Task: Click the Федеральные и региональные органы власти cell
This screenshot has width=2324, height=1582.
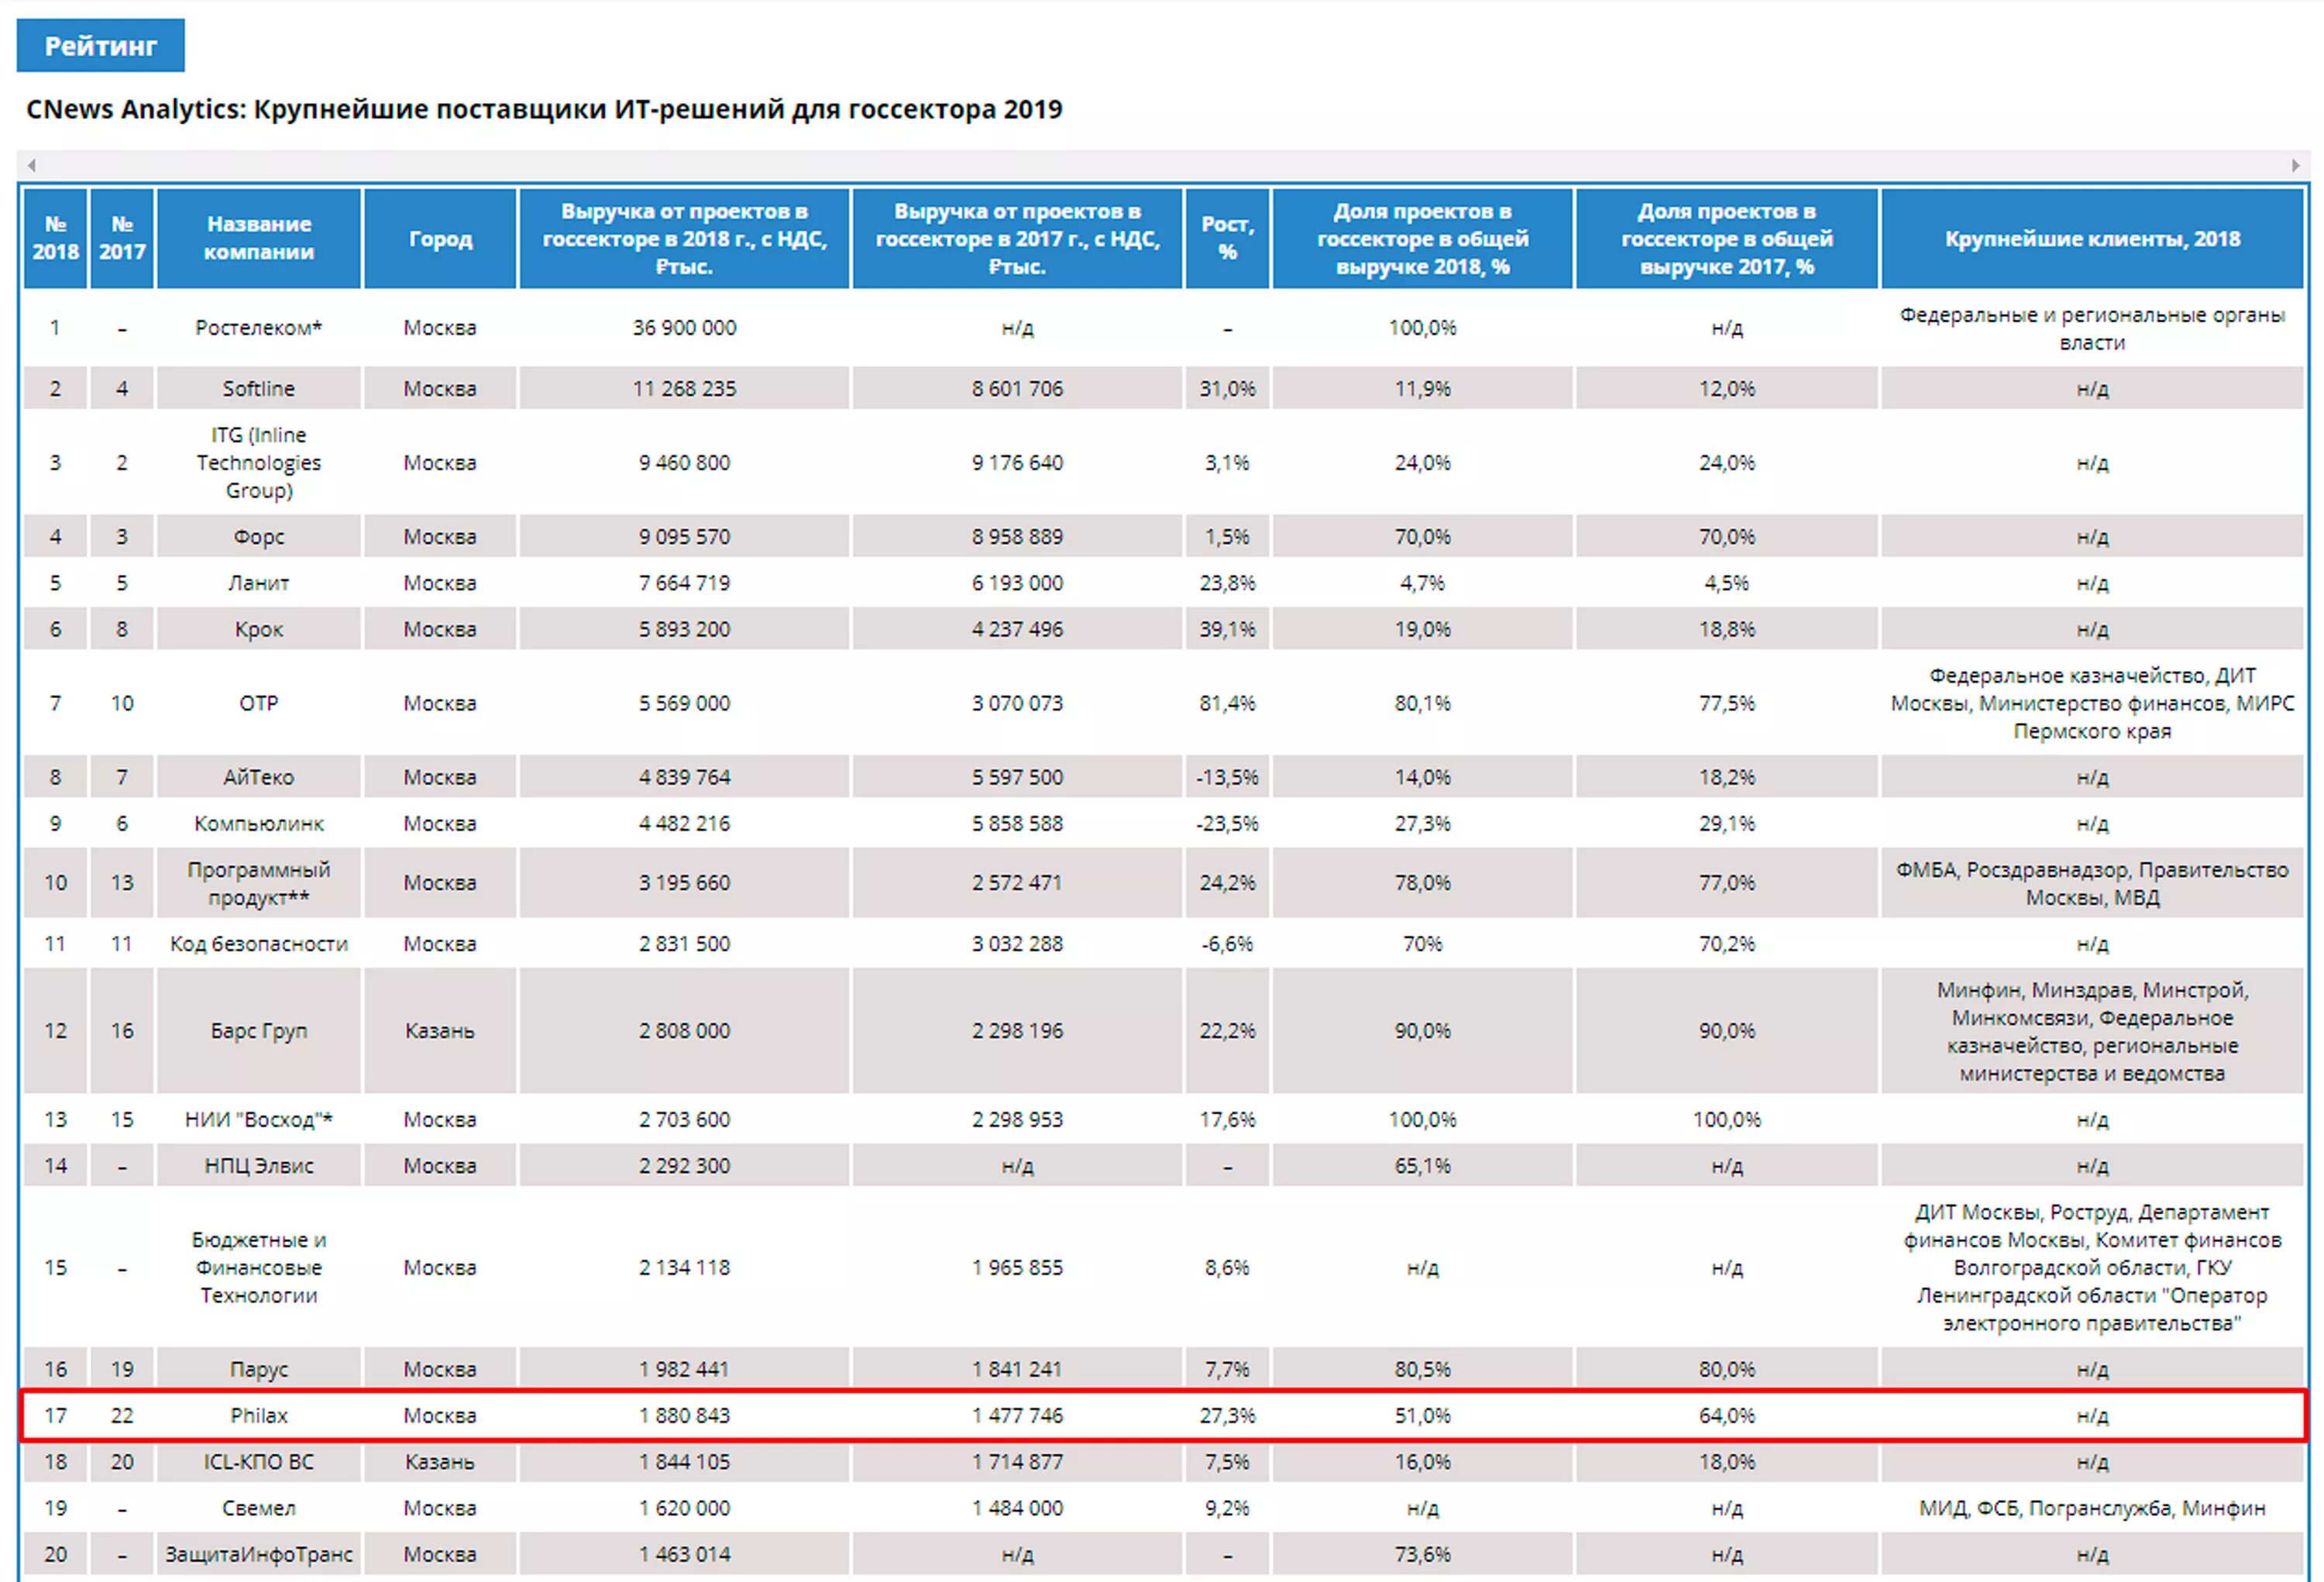Action: point(2092,328)
